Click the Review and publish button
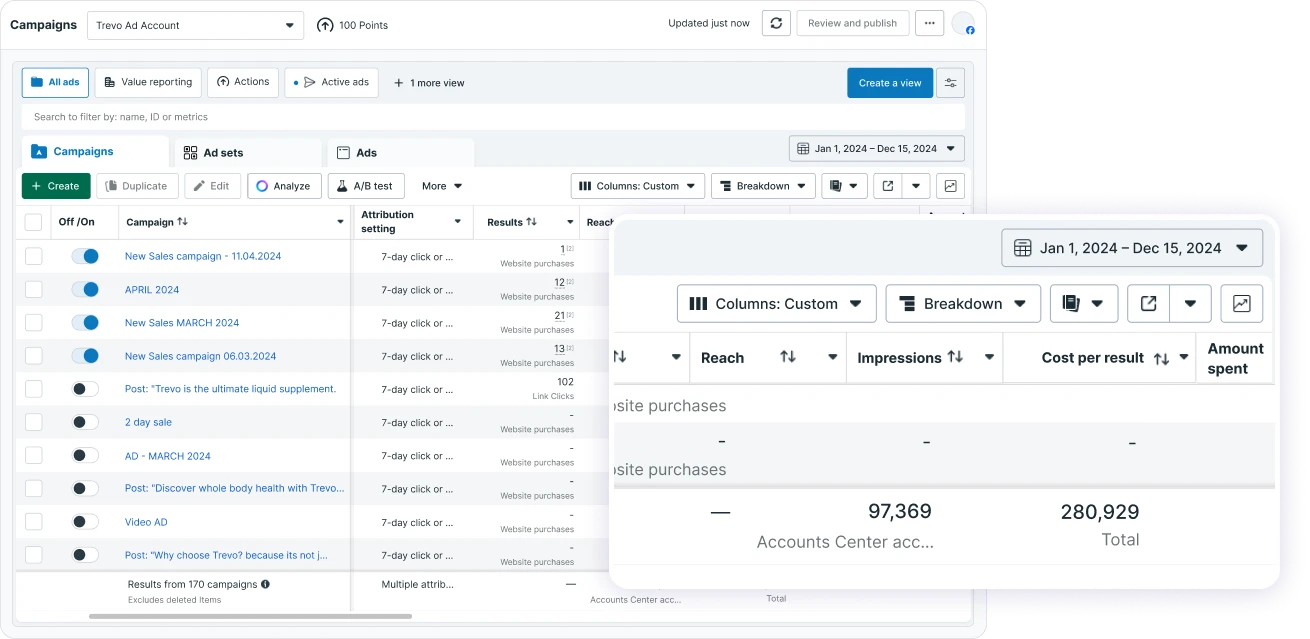This screenshot has height=639, width=1310. coord(853,24)
